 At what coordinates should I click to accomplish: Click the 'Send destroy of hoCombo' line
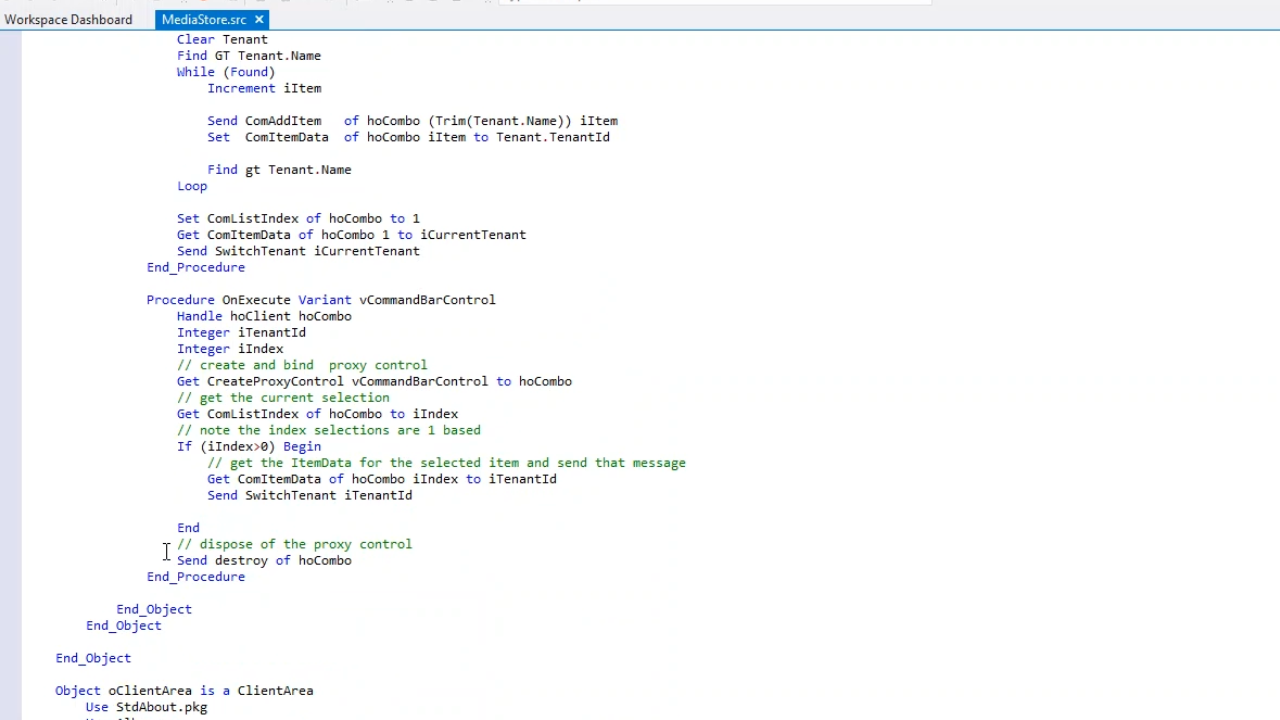point(264,561)
